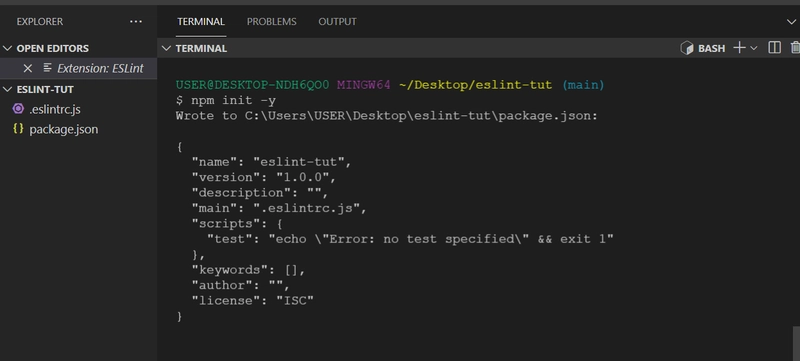This screenshot has width=800, height=361.
Task: Collapse the OPEN EDITORS section
Action: coord(7,48)
